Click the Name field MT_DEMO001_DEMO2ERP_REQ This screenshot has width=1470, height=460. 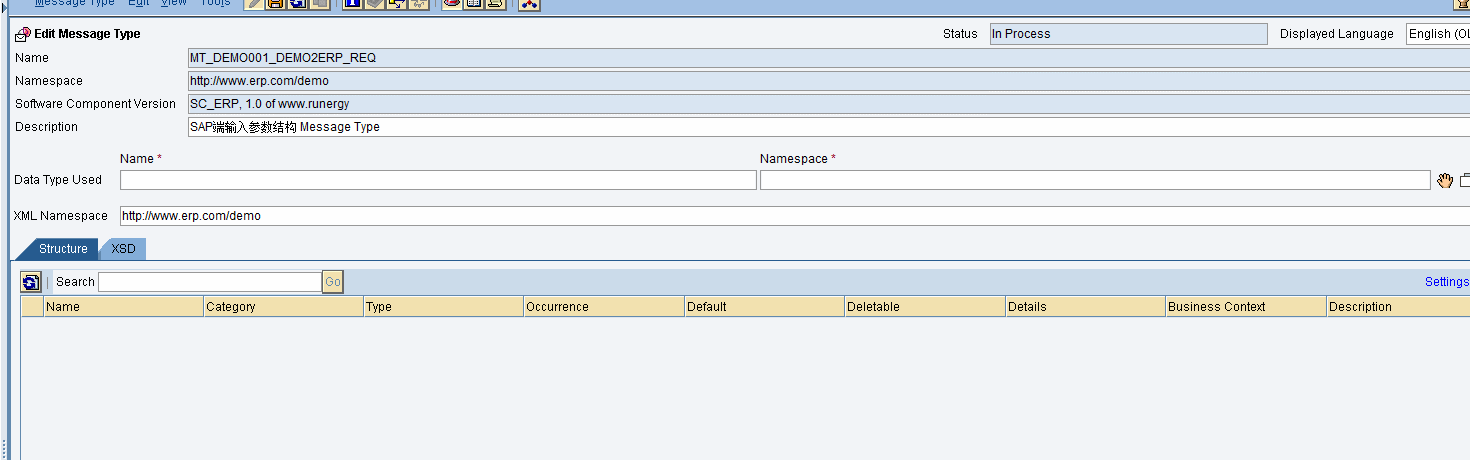828,58
